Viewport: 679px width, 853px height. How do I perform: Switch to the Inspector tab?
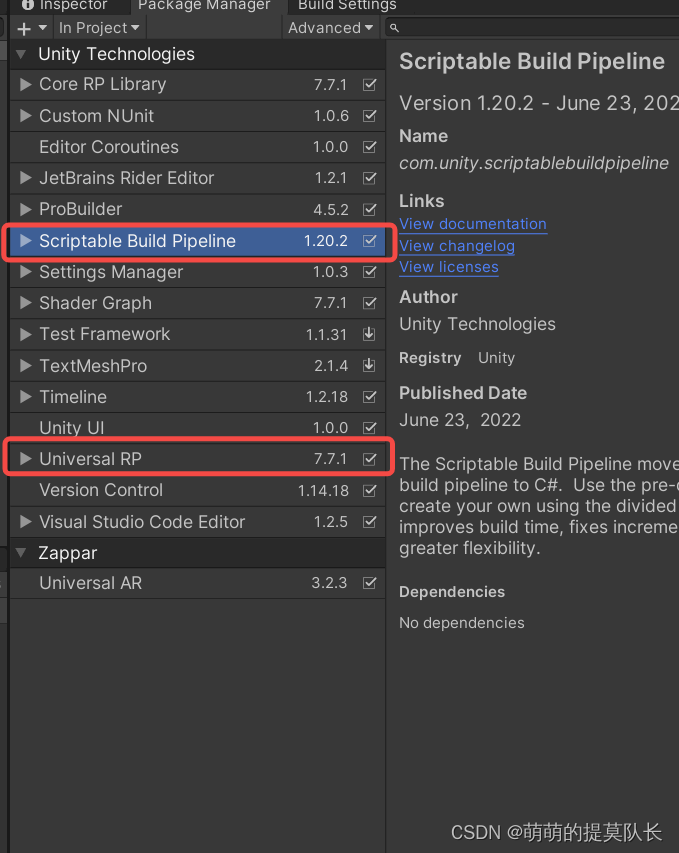(x=64, y=5)
